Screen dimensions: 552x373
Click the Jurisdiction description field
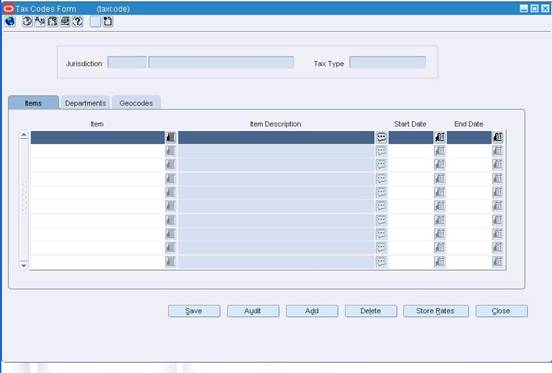click(221, 62)
